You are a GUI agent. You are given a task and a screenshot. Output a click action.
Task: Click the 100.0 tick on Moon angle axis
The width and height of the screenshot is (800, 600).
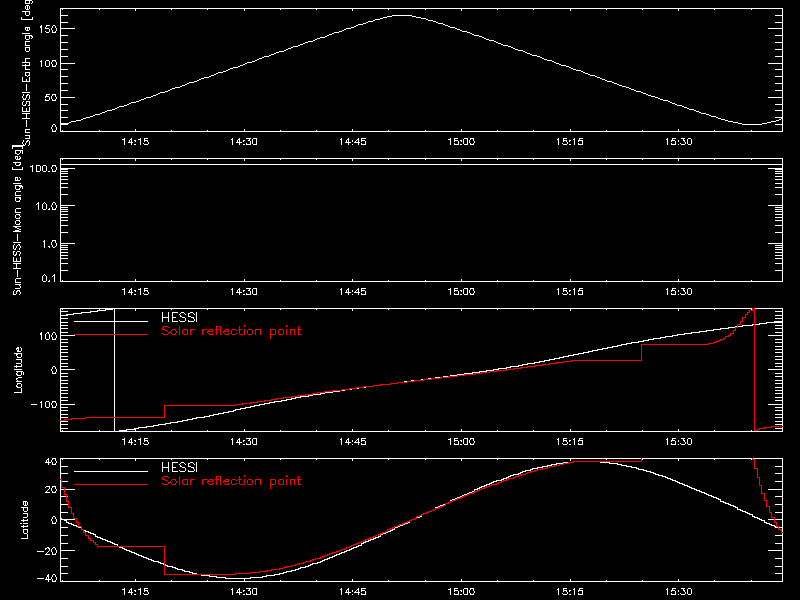click(43, 169)
